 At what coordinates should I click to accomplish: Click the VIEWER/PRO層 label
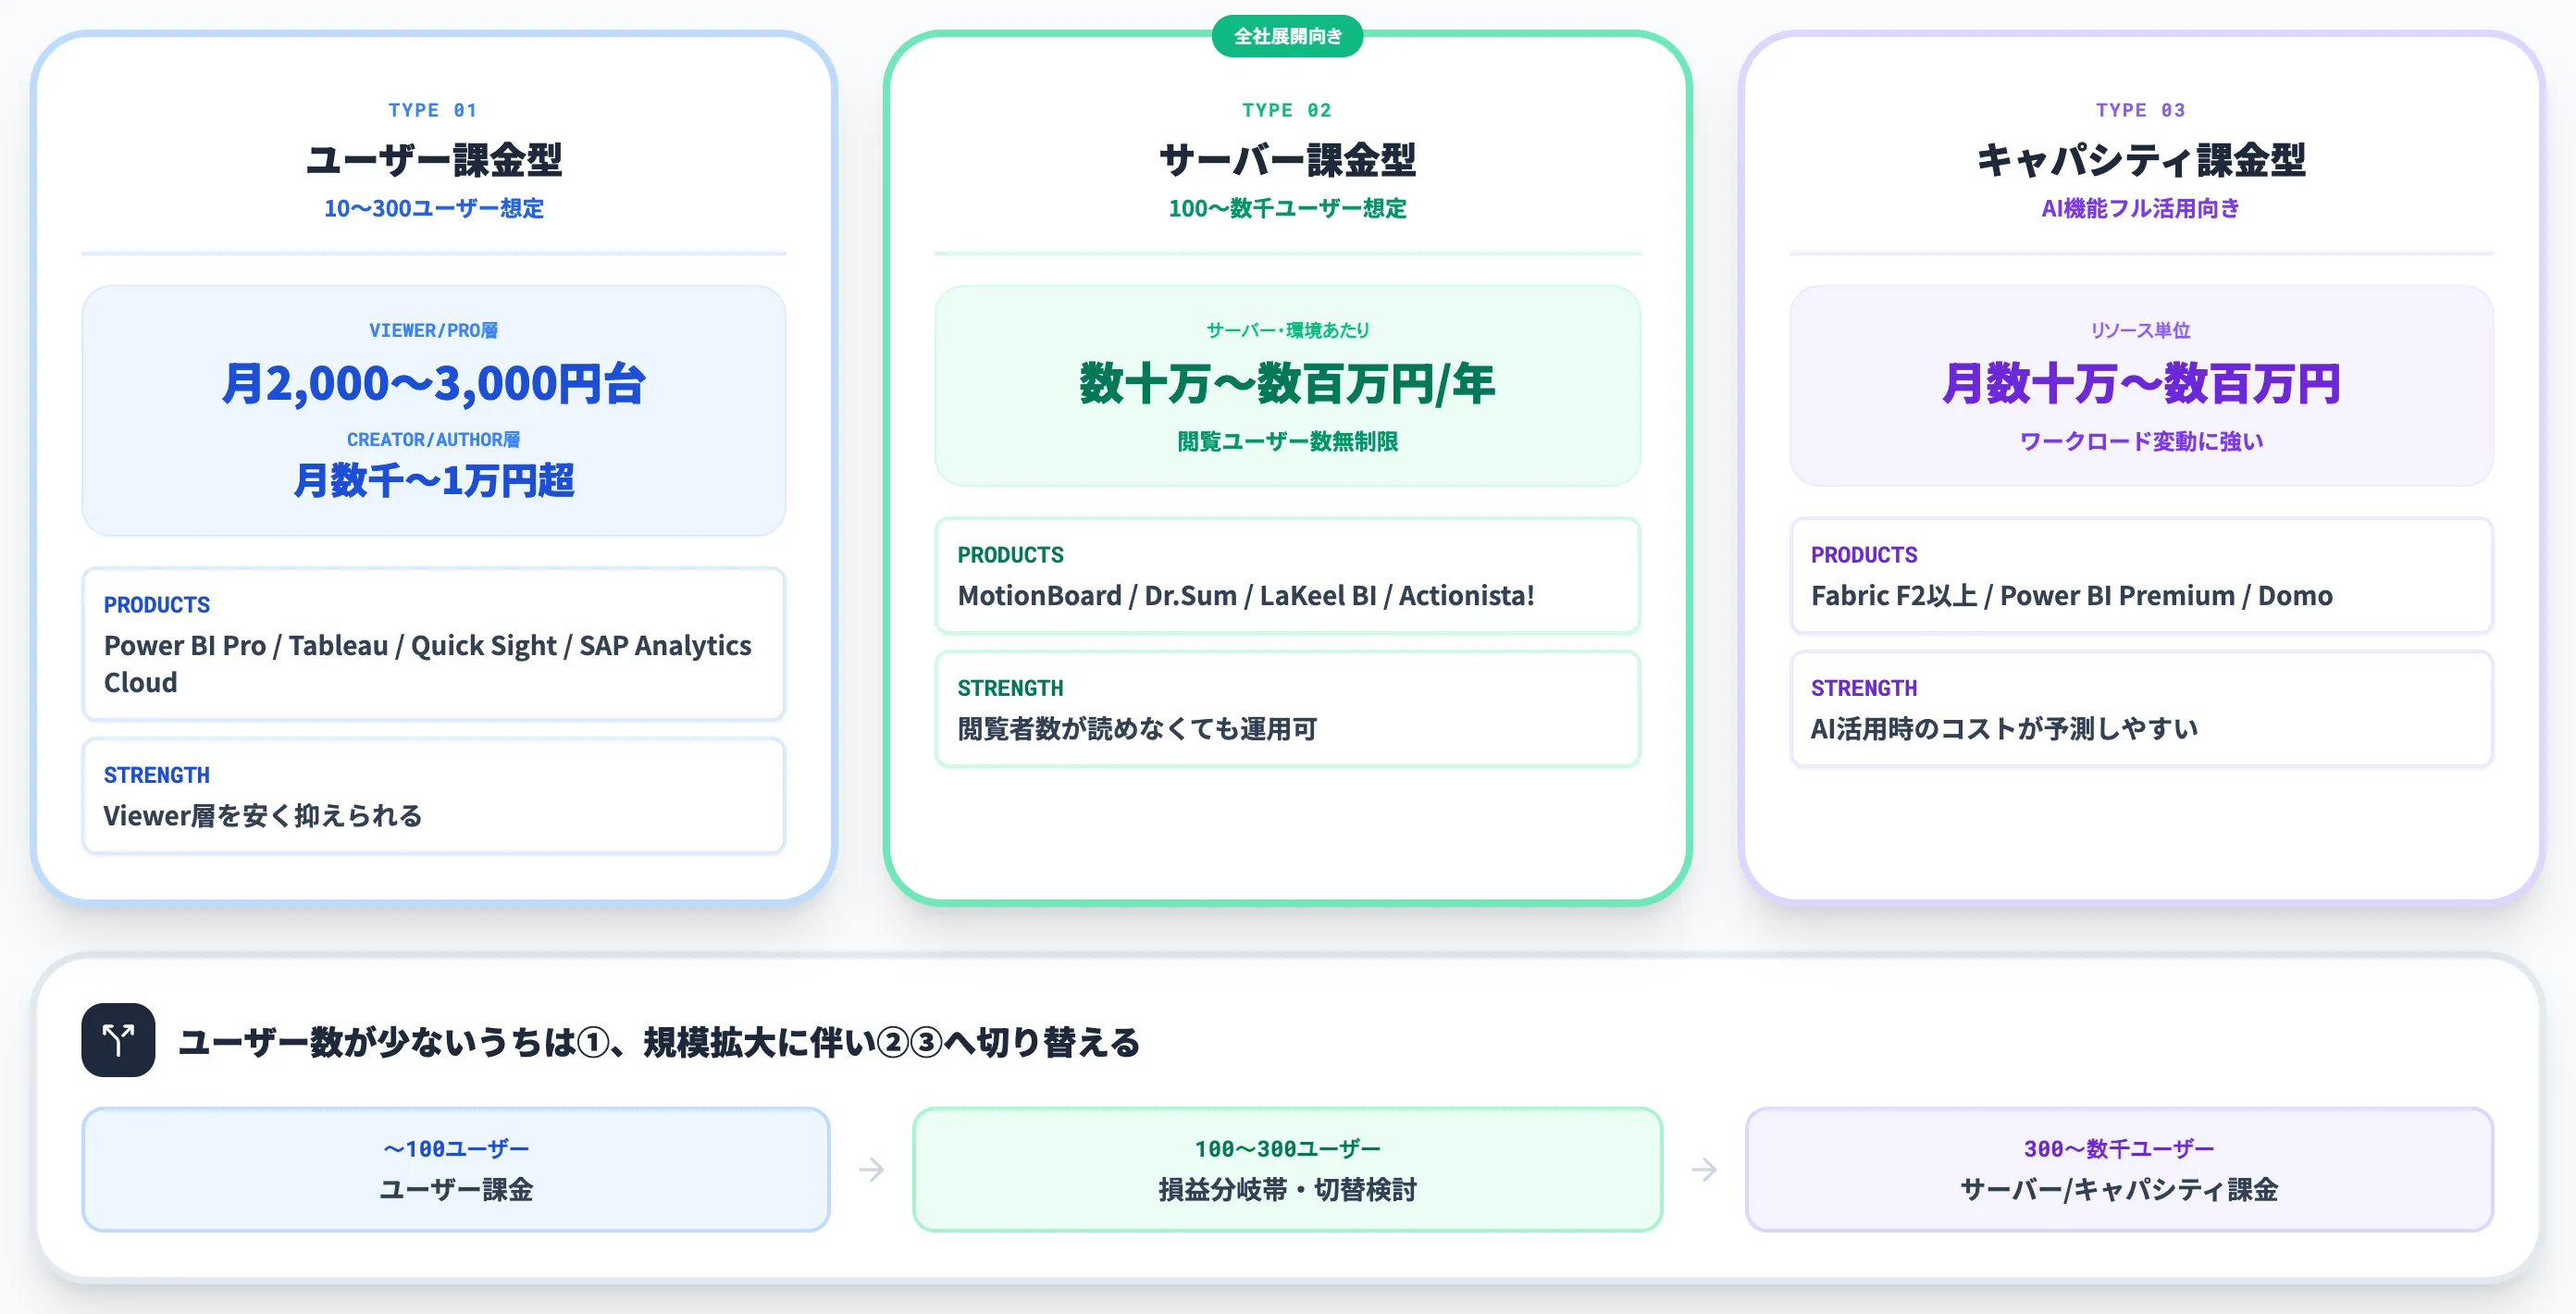[433, 330]
